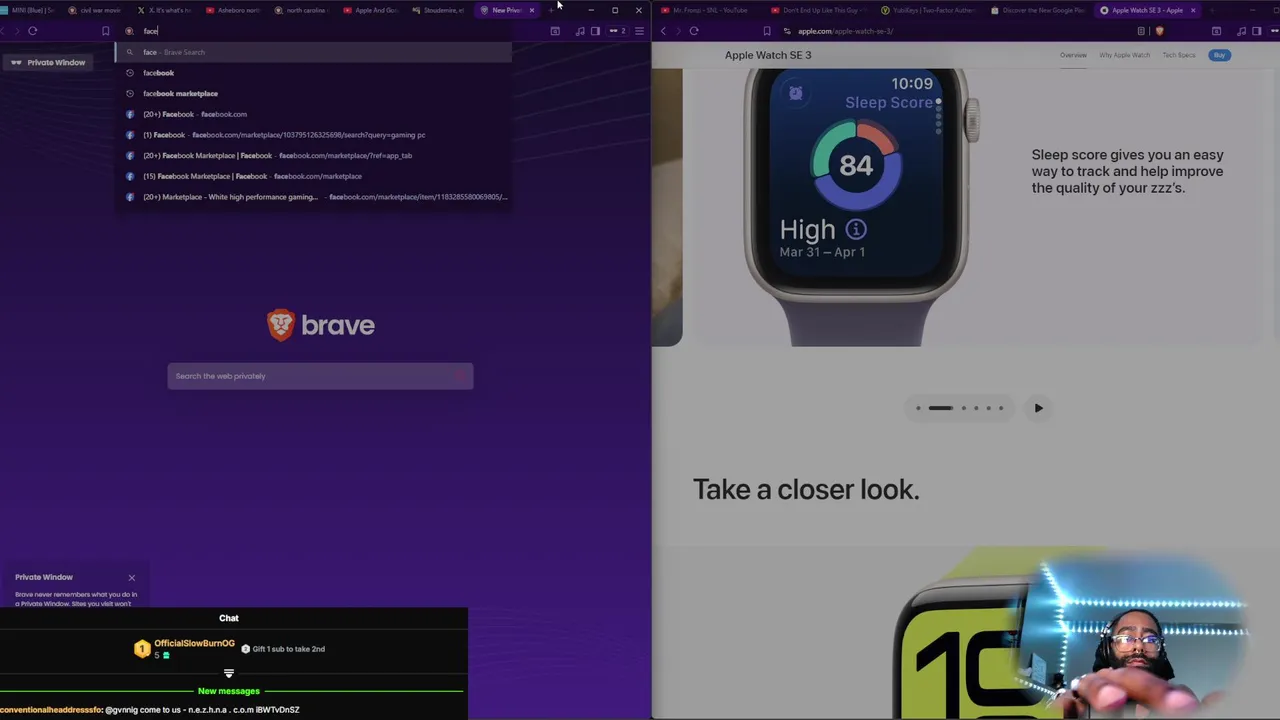The image size is (1280, 720).
Task: Close the Apple Watch SE 3 tab
Action: click(1192, 10)
